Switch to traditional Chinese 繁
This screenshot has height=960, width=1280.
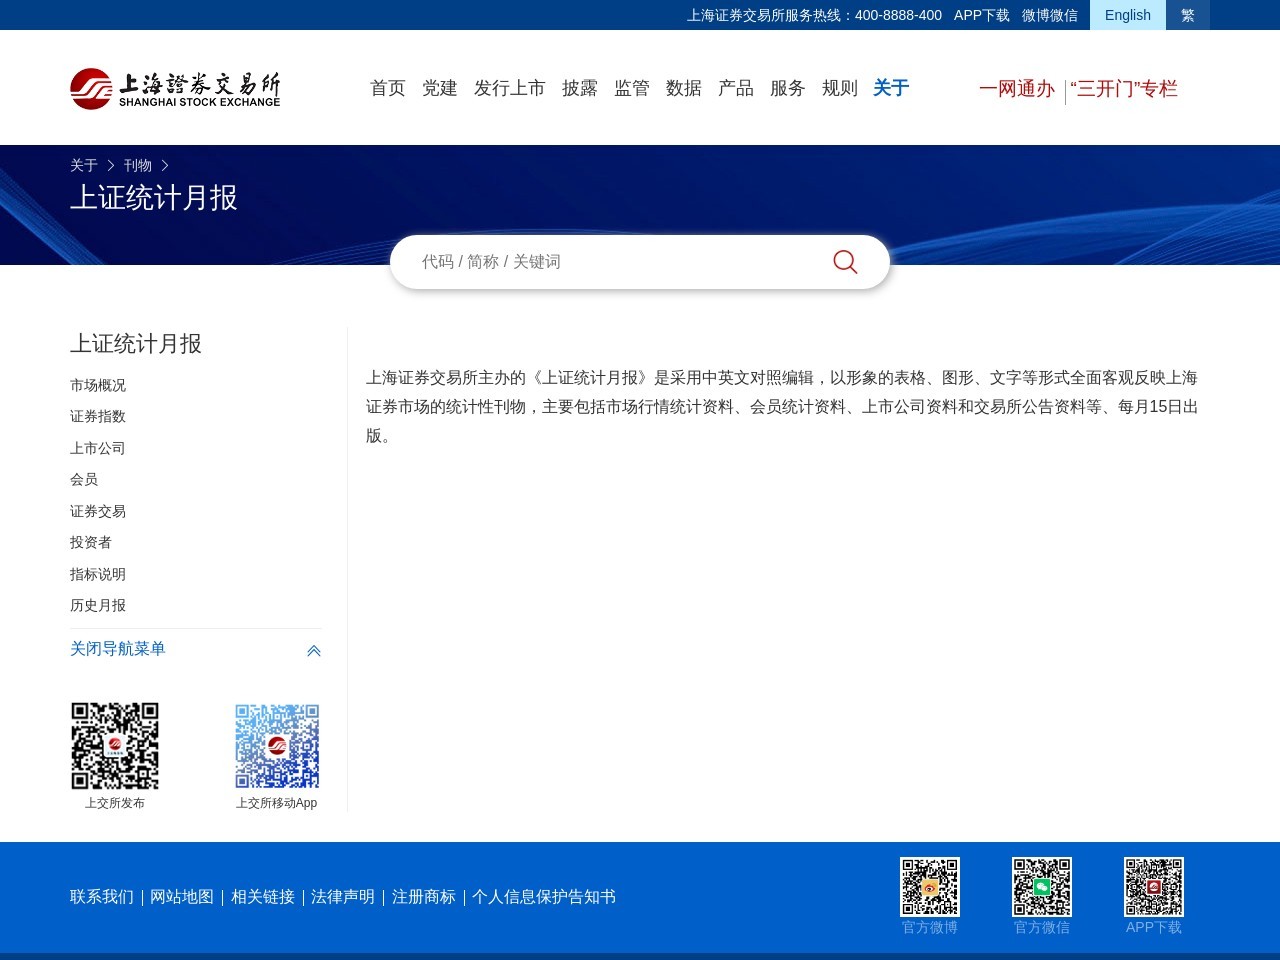[1188, 15]
